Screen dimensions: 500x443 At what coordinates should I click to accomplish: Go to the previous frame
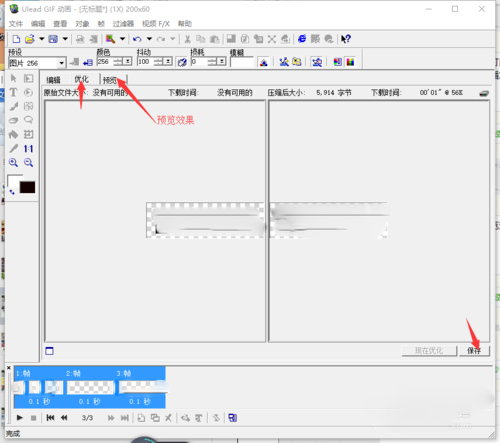[x=64, y=418]
